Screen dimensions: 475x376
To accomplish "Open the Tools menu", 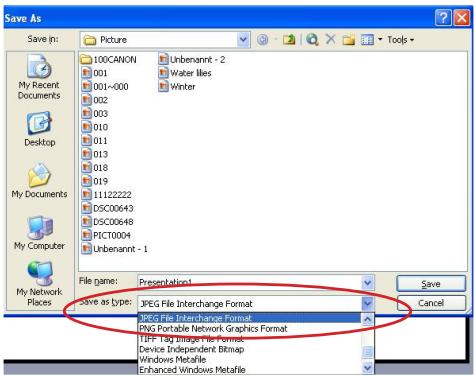I will 400,40.
